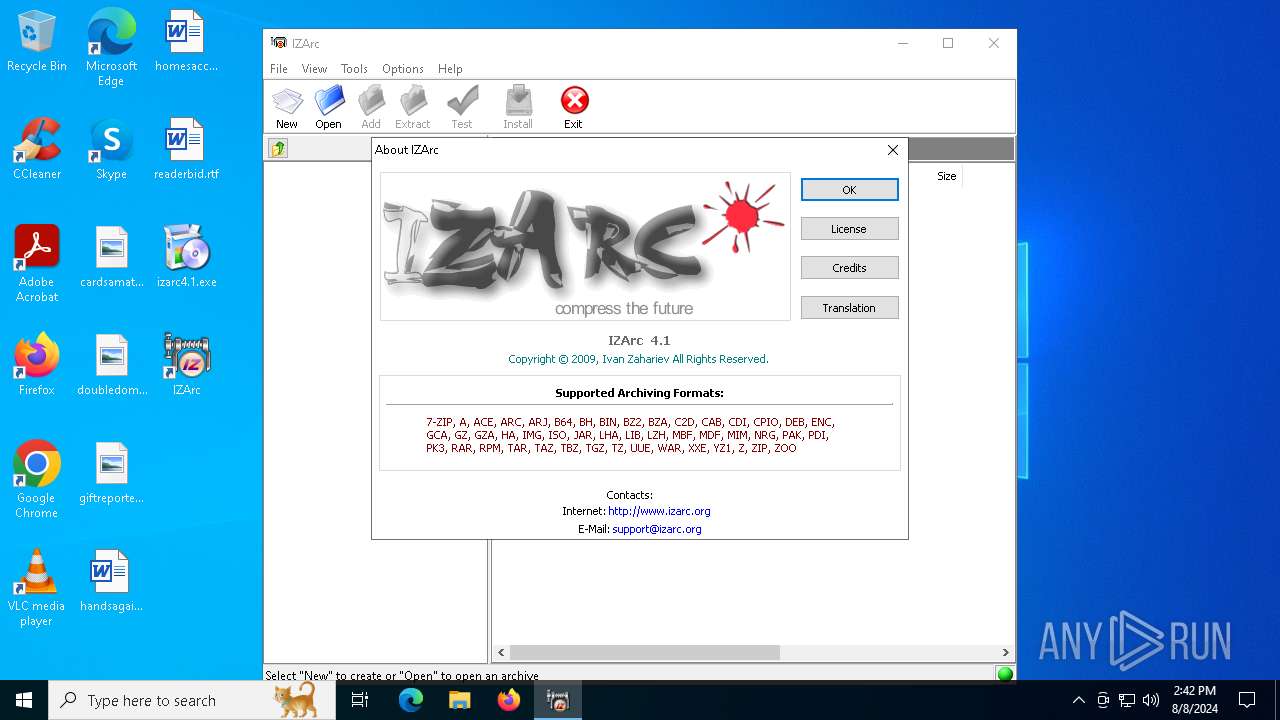Open File Explorer from the taskbar

[x=459, y=700]
